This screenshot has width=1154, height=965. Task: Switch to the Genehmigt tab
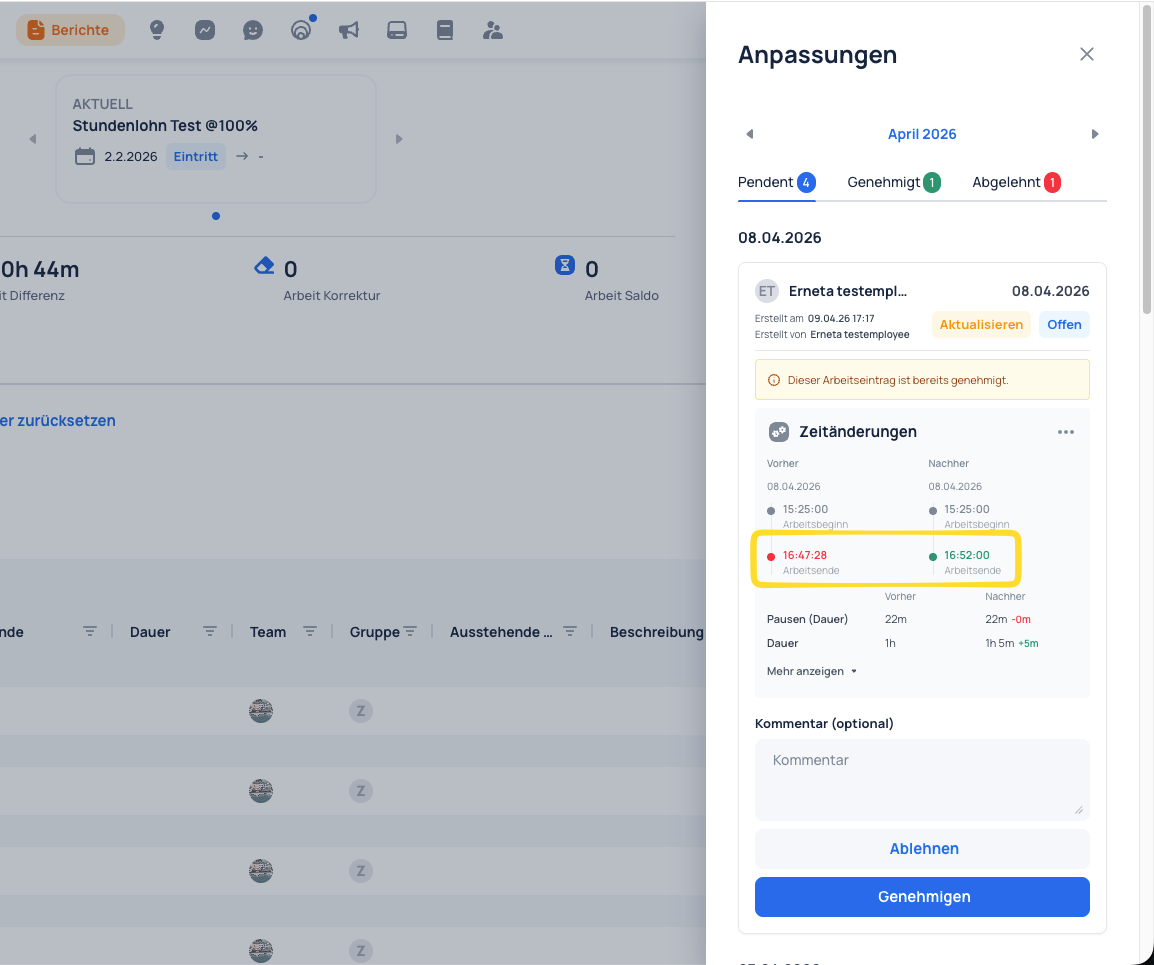[893, 183]
